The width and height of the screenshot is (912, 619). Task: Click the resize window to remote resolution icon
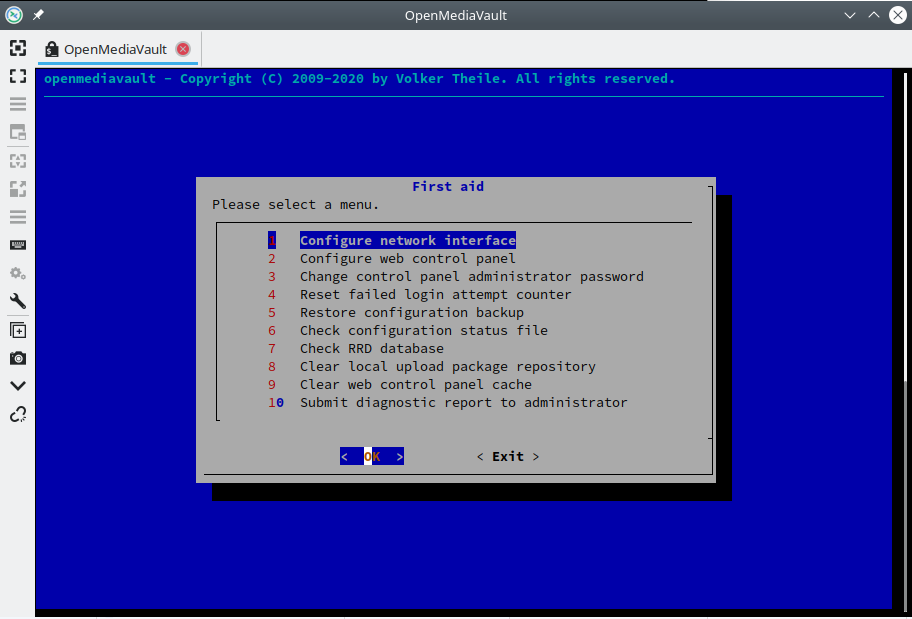18,48
